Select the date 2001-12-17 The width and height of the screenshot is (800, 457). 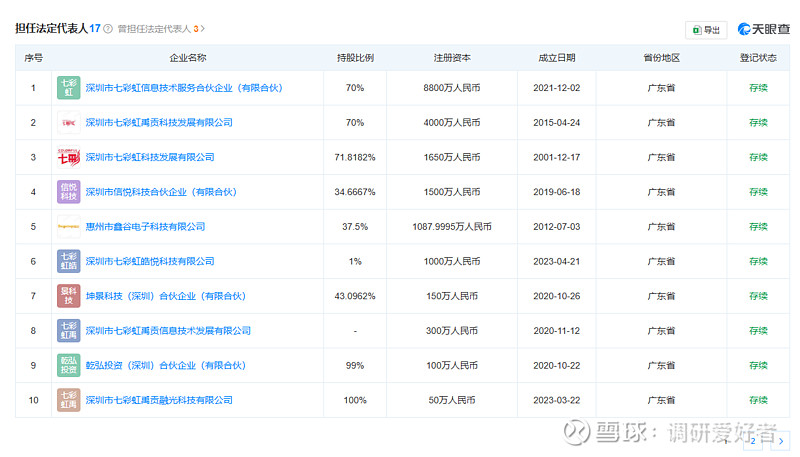(557, 157)
